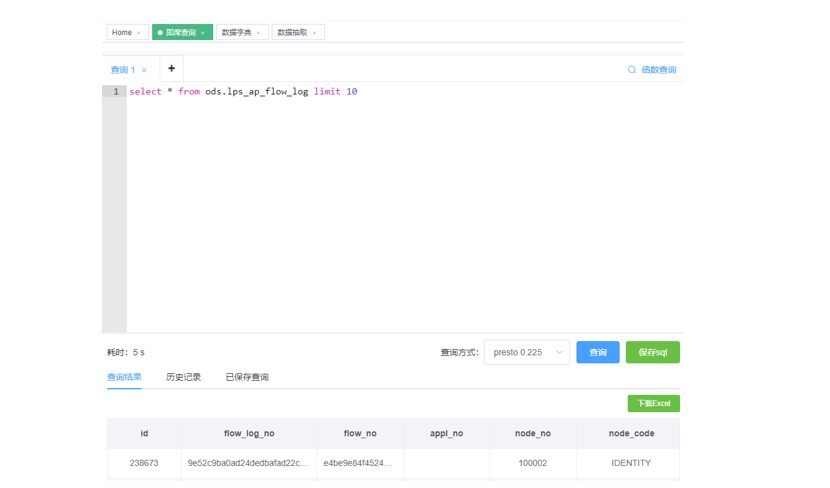Viewport: 830px width, 488px height.
Task: Select cell with id 238673
Action: 144,463
